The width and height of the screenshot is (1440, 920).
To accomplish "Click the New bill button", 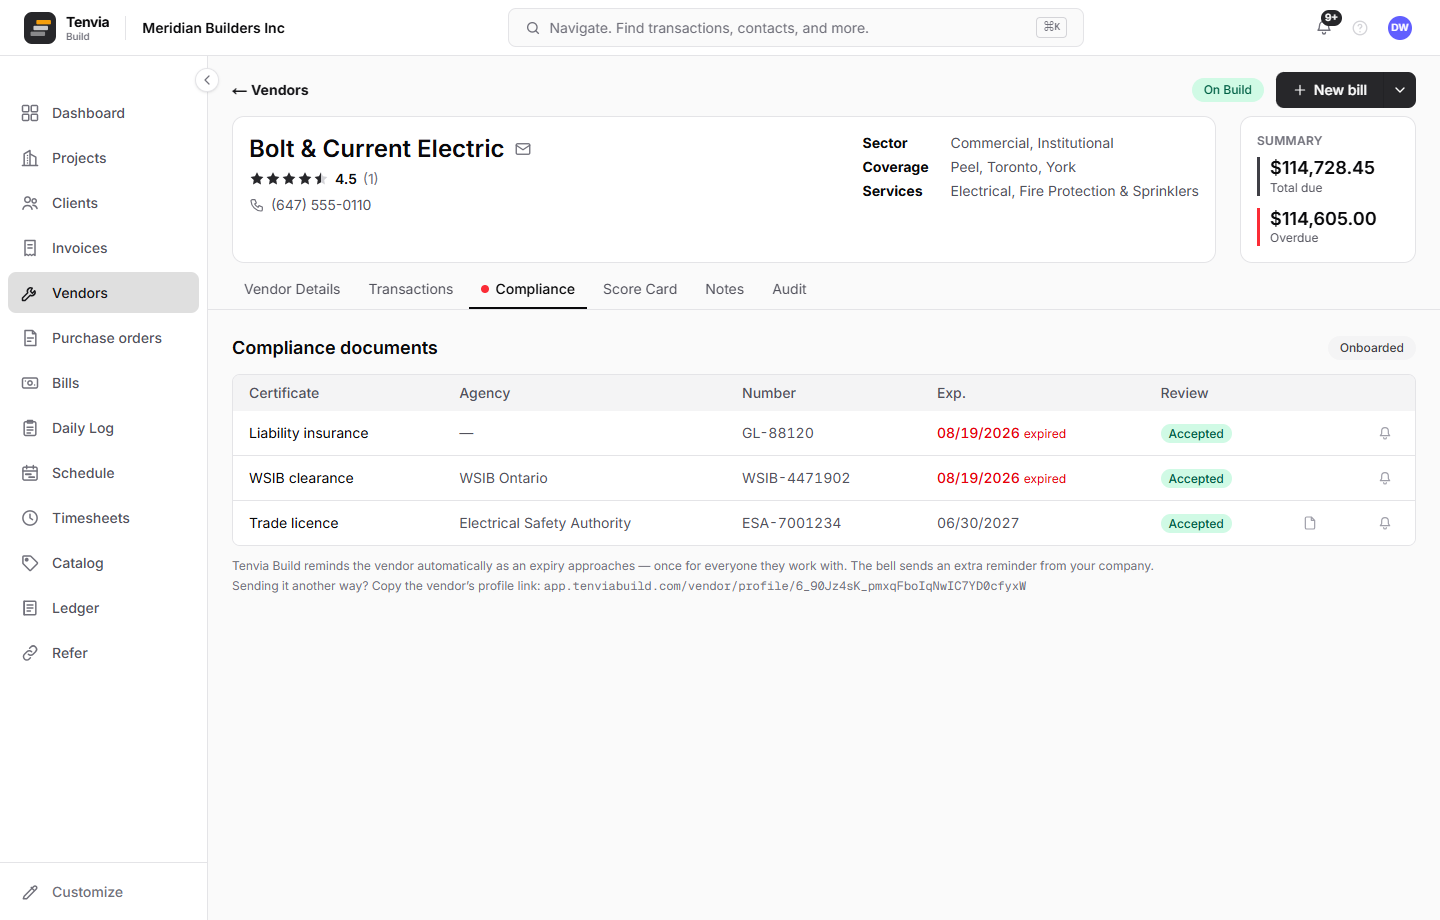I will point(1330,90).
